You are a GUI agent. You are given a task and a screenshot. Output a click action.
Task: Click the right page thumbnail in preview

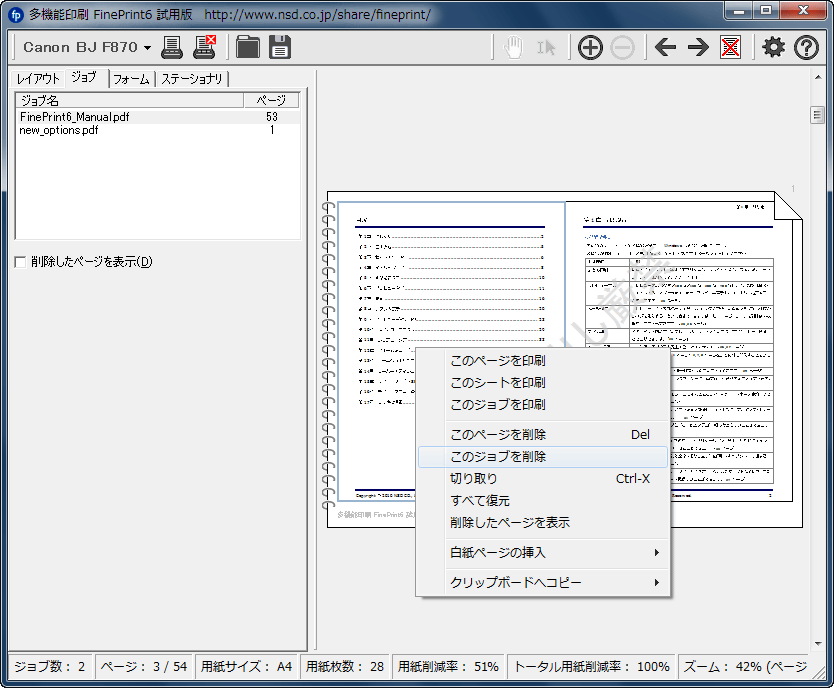(679, 351)
